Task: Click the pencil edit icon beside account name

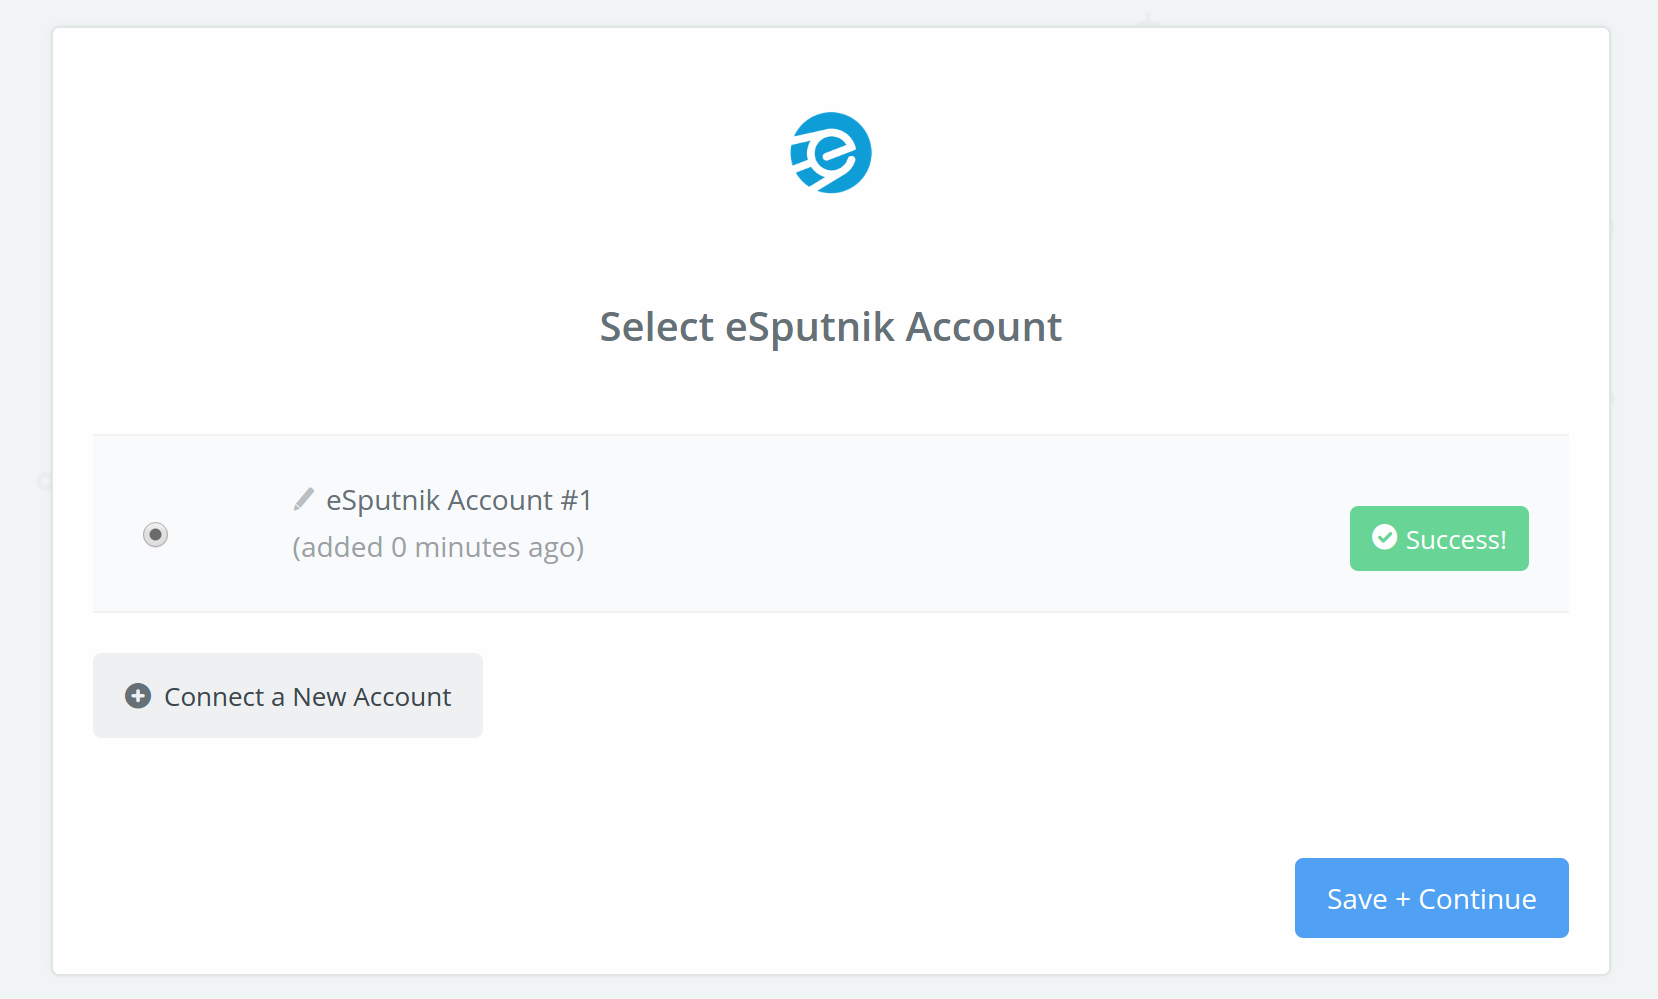Action: point(304,499)
